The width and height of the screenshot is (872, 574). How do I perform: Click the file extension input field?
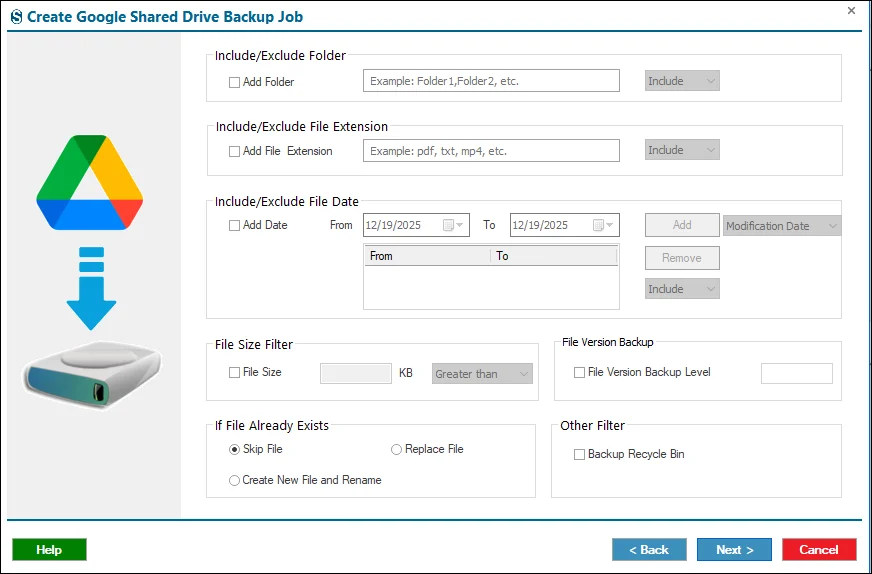tap(491, 151)
